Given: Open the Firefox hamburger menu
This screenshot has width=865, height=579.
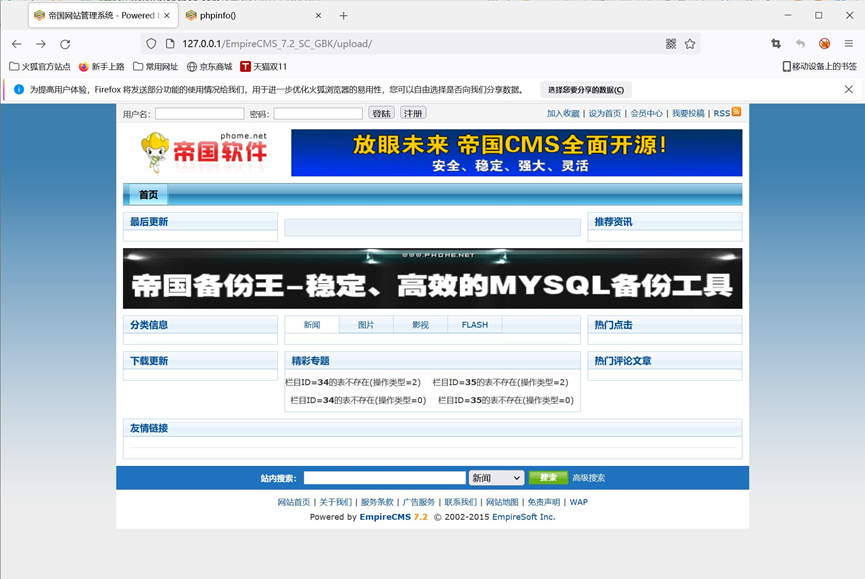Looking at the screenshot, I should [x=849, y=44].
